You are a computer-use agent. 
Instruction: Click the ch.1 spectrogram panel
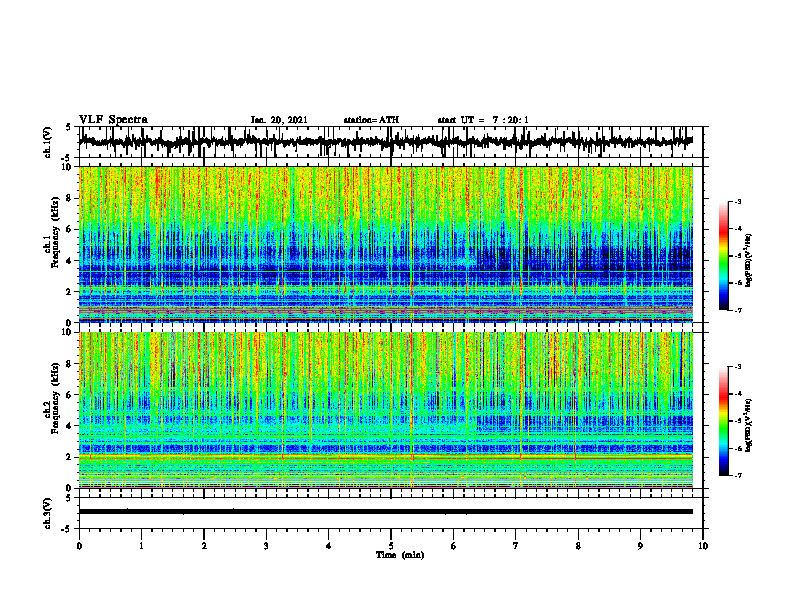point(386,244)
